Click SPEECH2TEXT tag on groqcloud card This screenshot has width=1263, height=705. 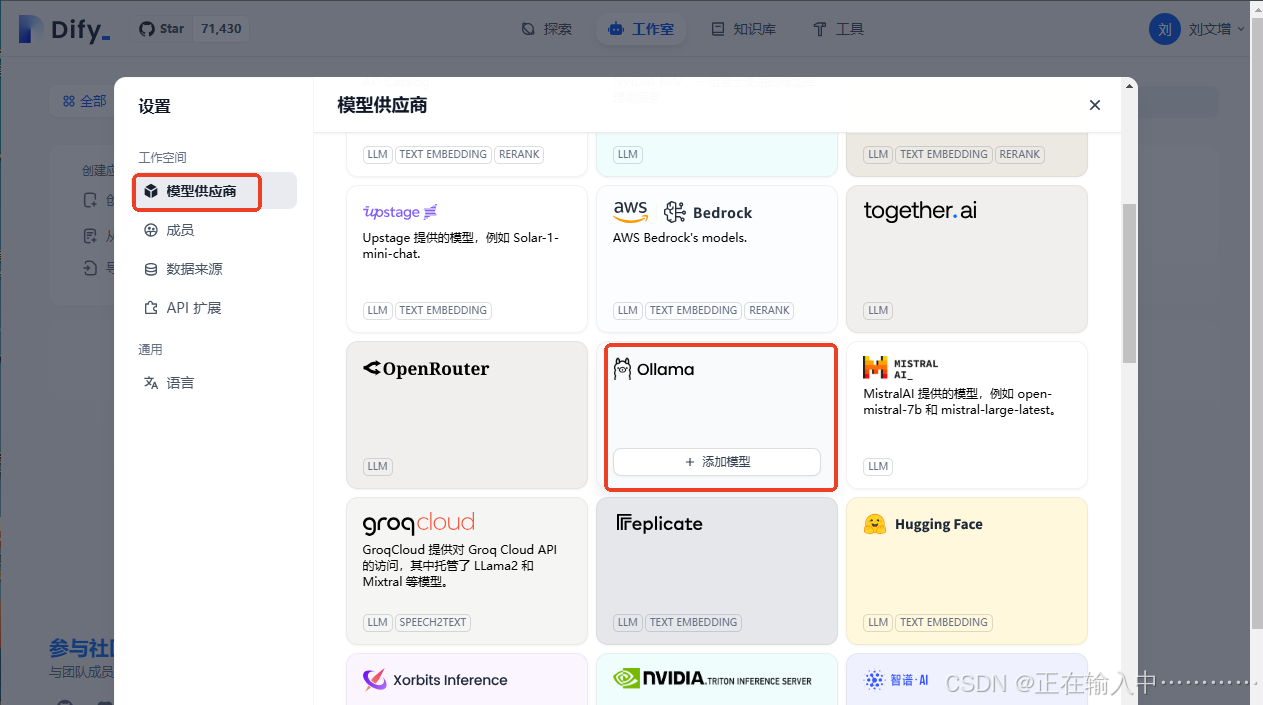point(433,622)
